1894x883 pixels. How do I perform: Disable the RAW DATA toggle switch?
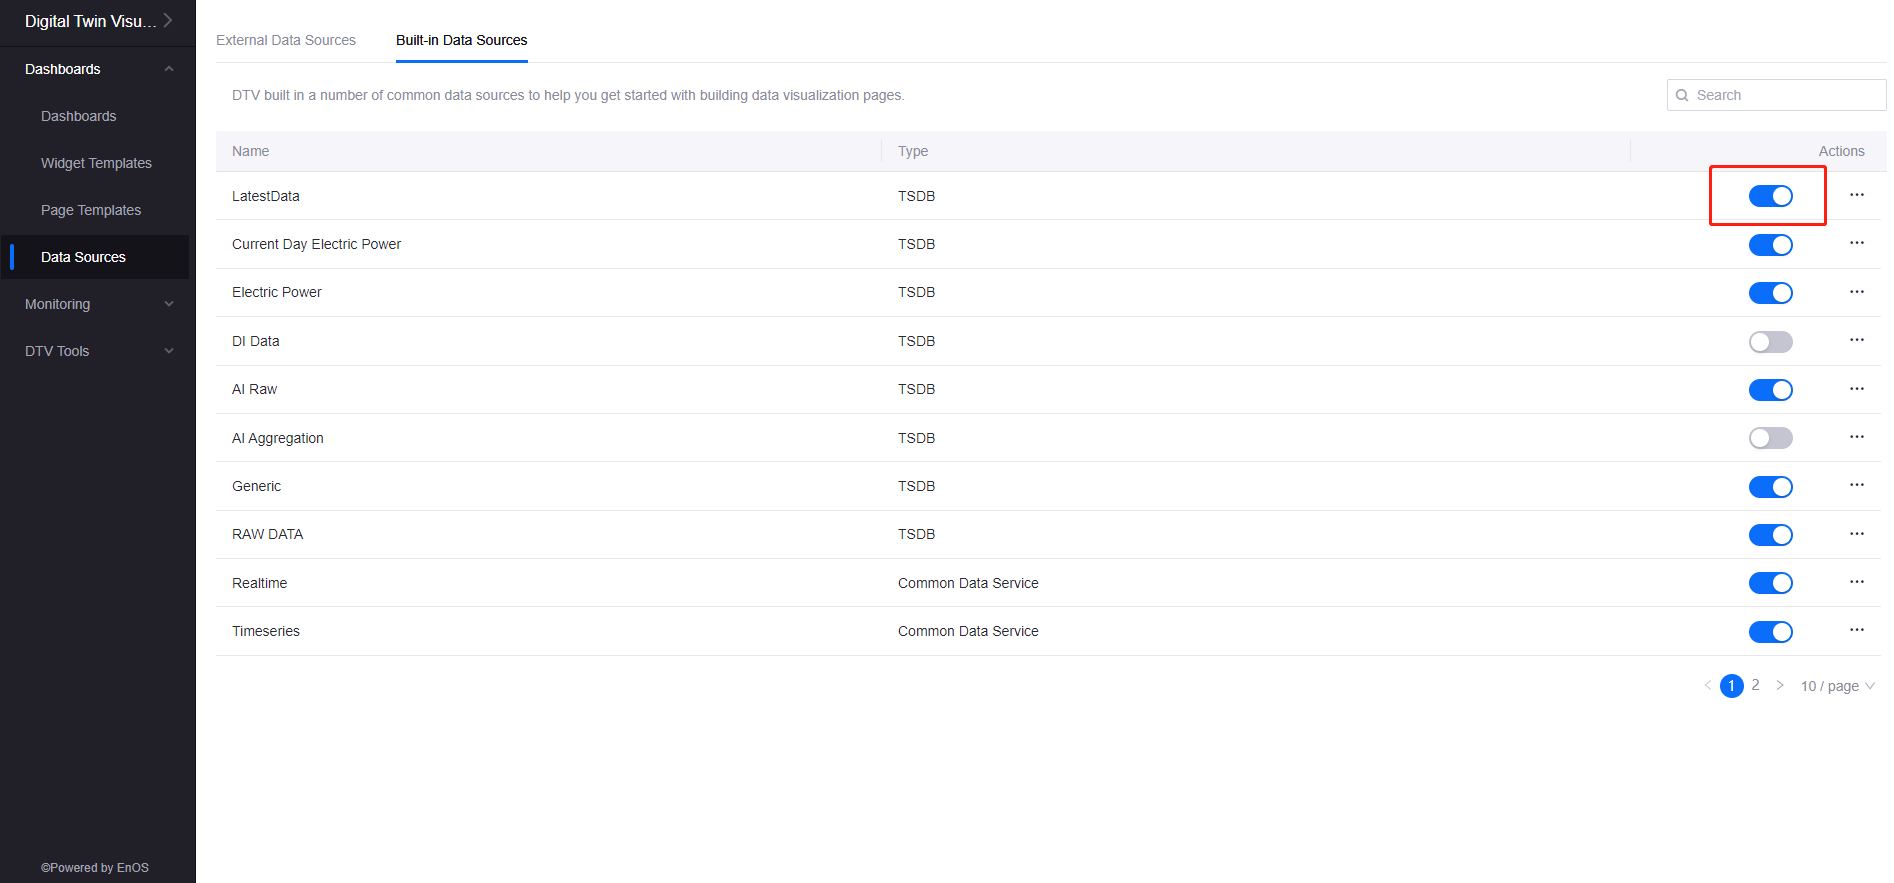point(1770,535)
